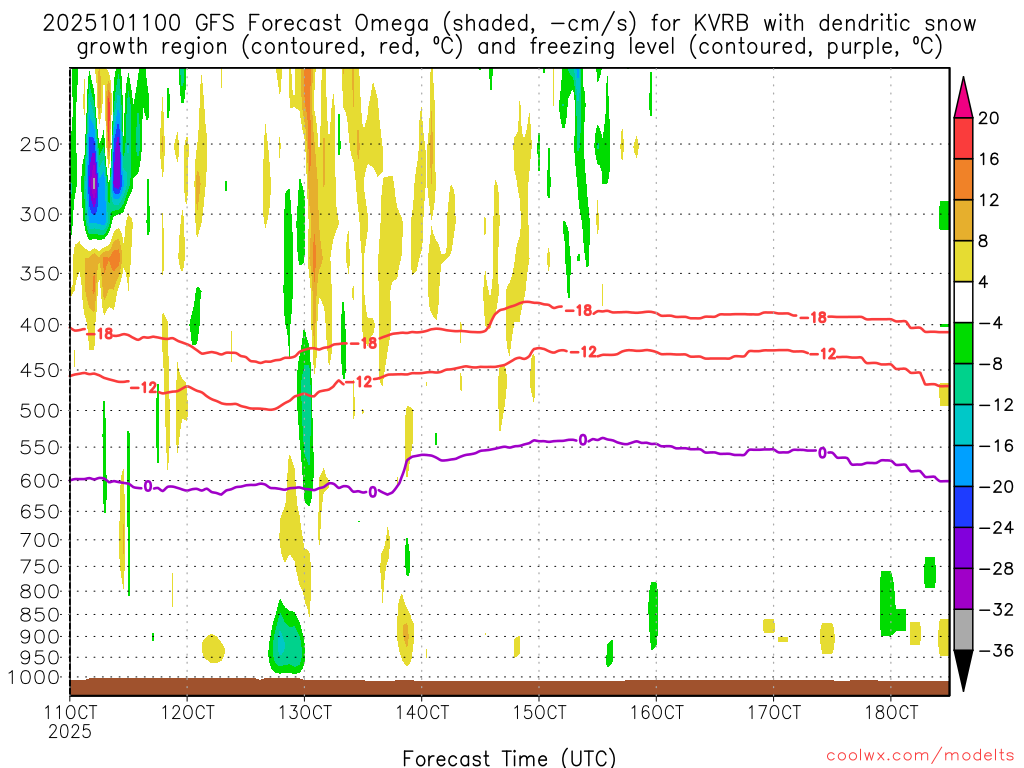The width and height of the screenshot is (1024, 768).
Task: Click the gray colorbar segment between -32 and -36
Action: 963,630
